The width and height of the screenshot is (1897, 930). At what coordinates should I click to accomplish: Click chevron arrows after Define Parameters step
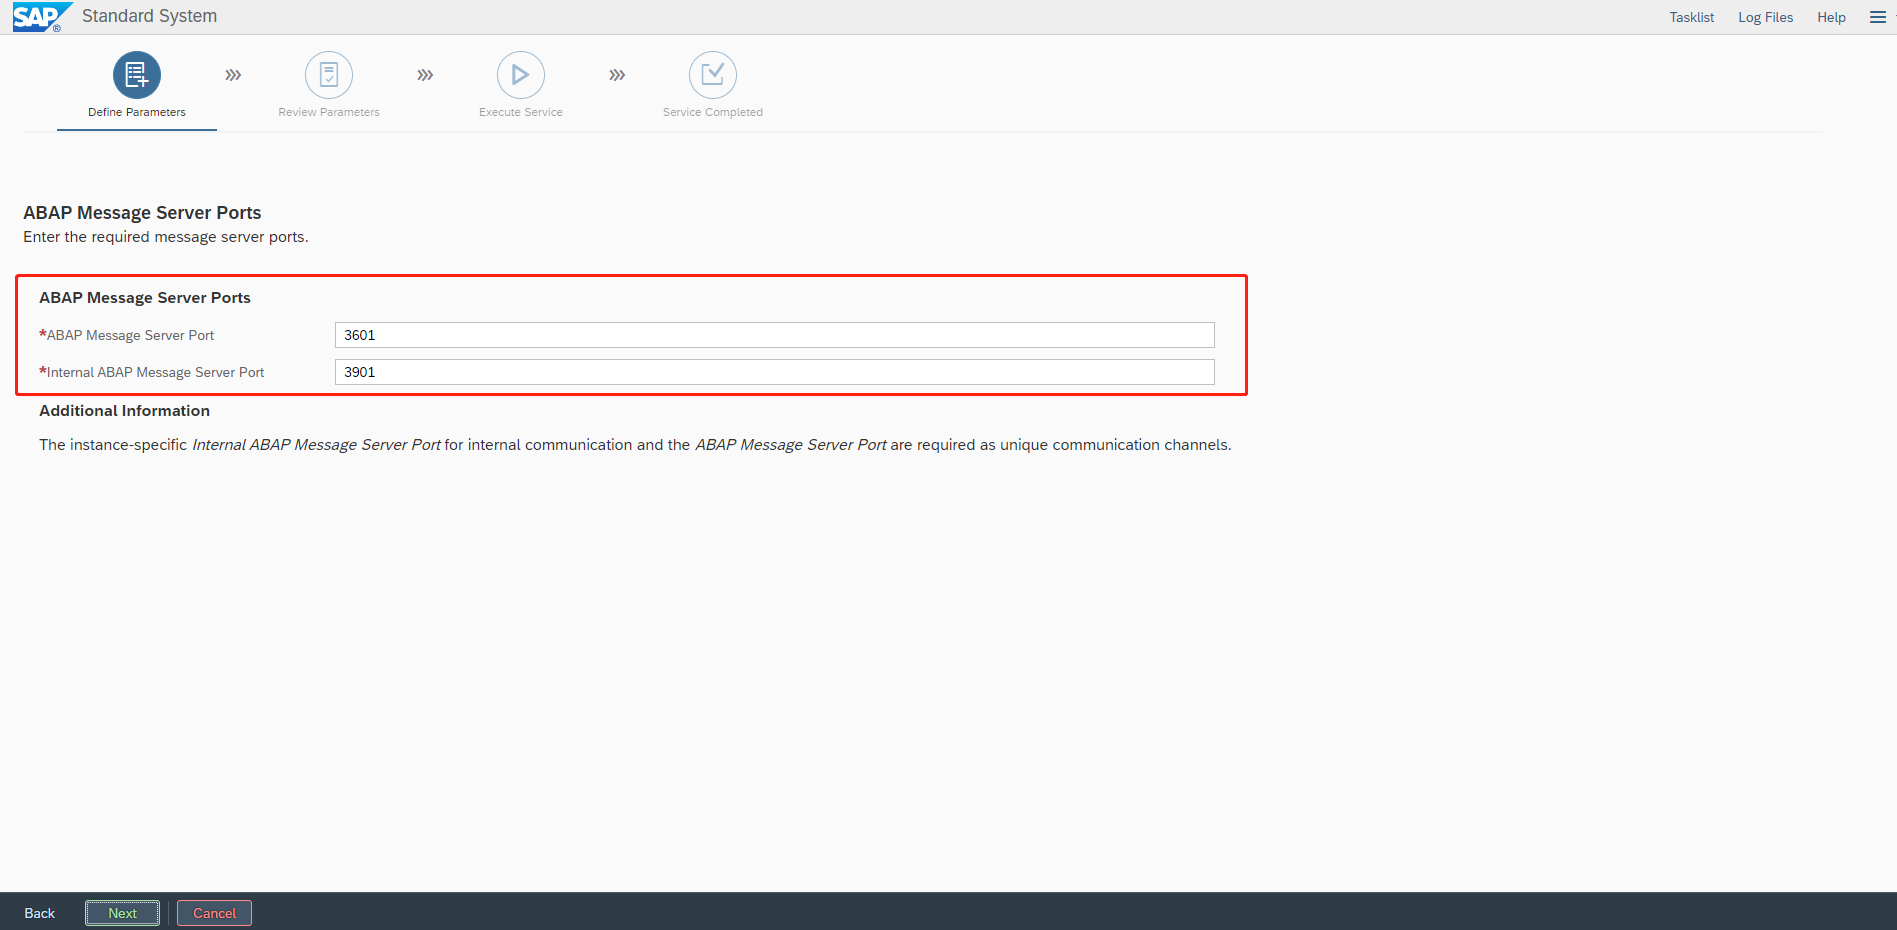coord(233,75)
